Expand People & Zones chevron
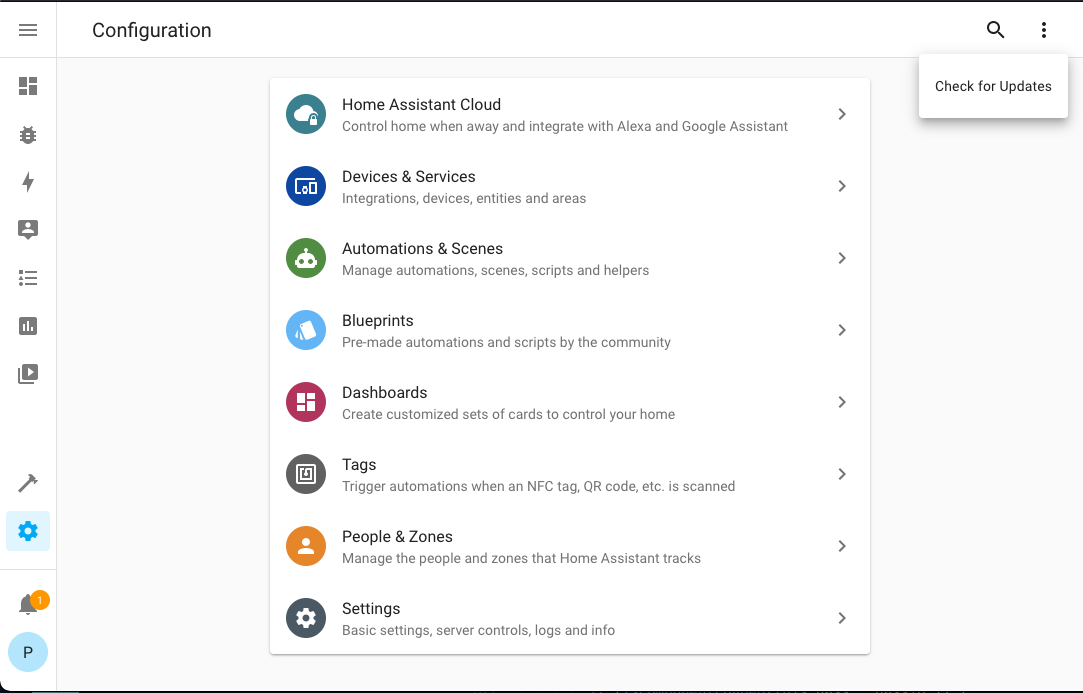 [x=842, y=546]
